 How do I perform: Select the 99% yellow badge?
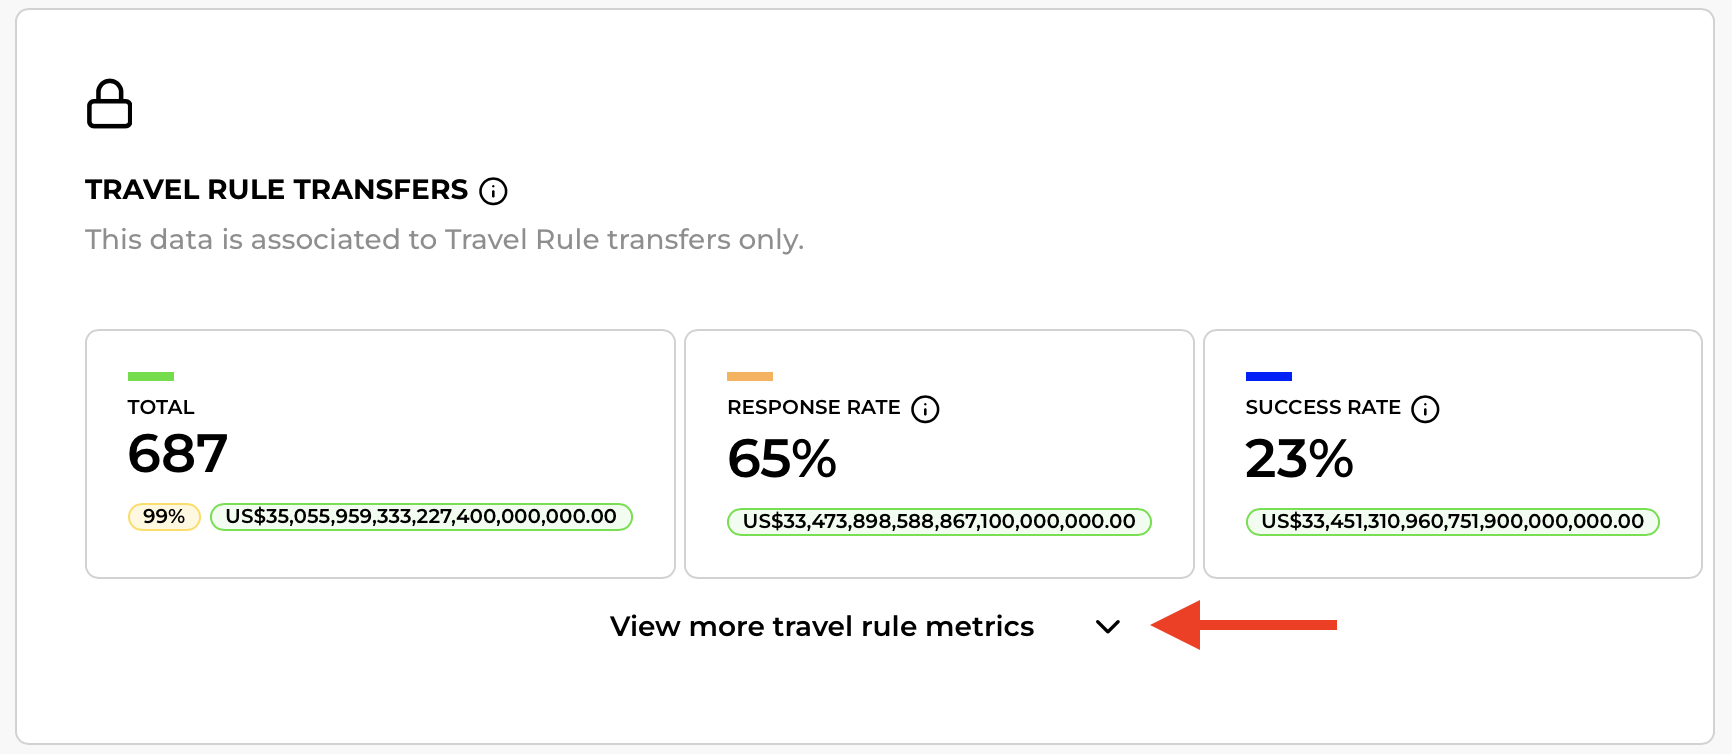pos(164,517)
